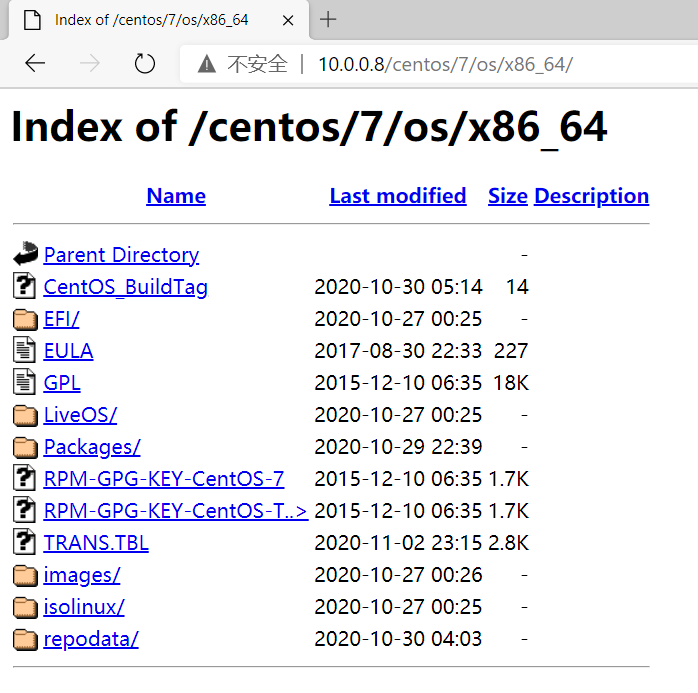The image size is (698, 693).
Task: Click the page heading Index of /centos/7/os/x86_64
Action: click(309, 128)
